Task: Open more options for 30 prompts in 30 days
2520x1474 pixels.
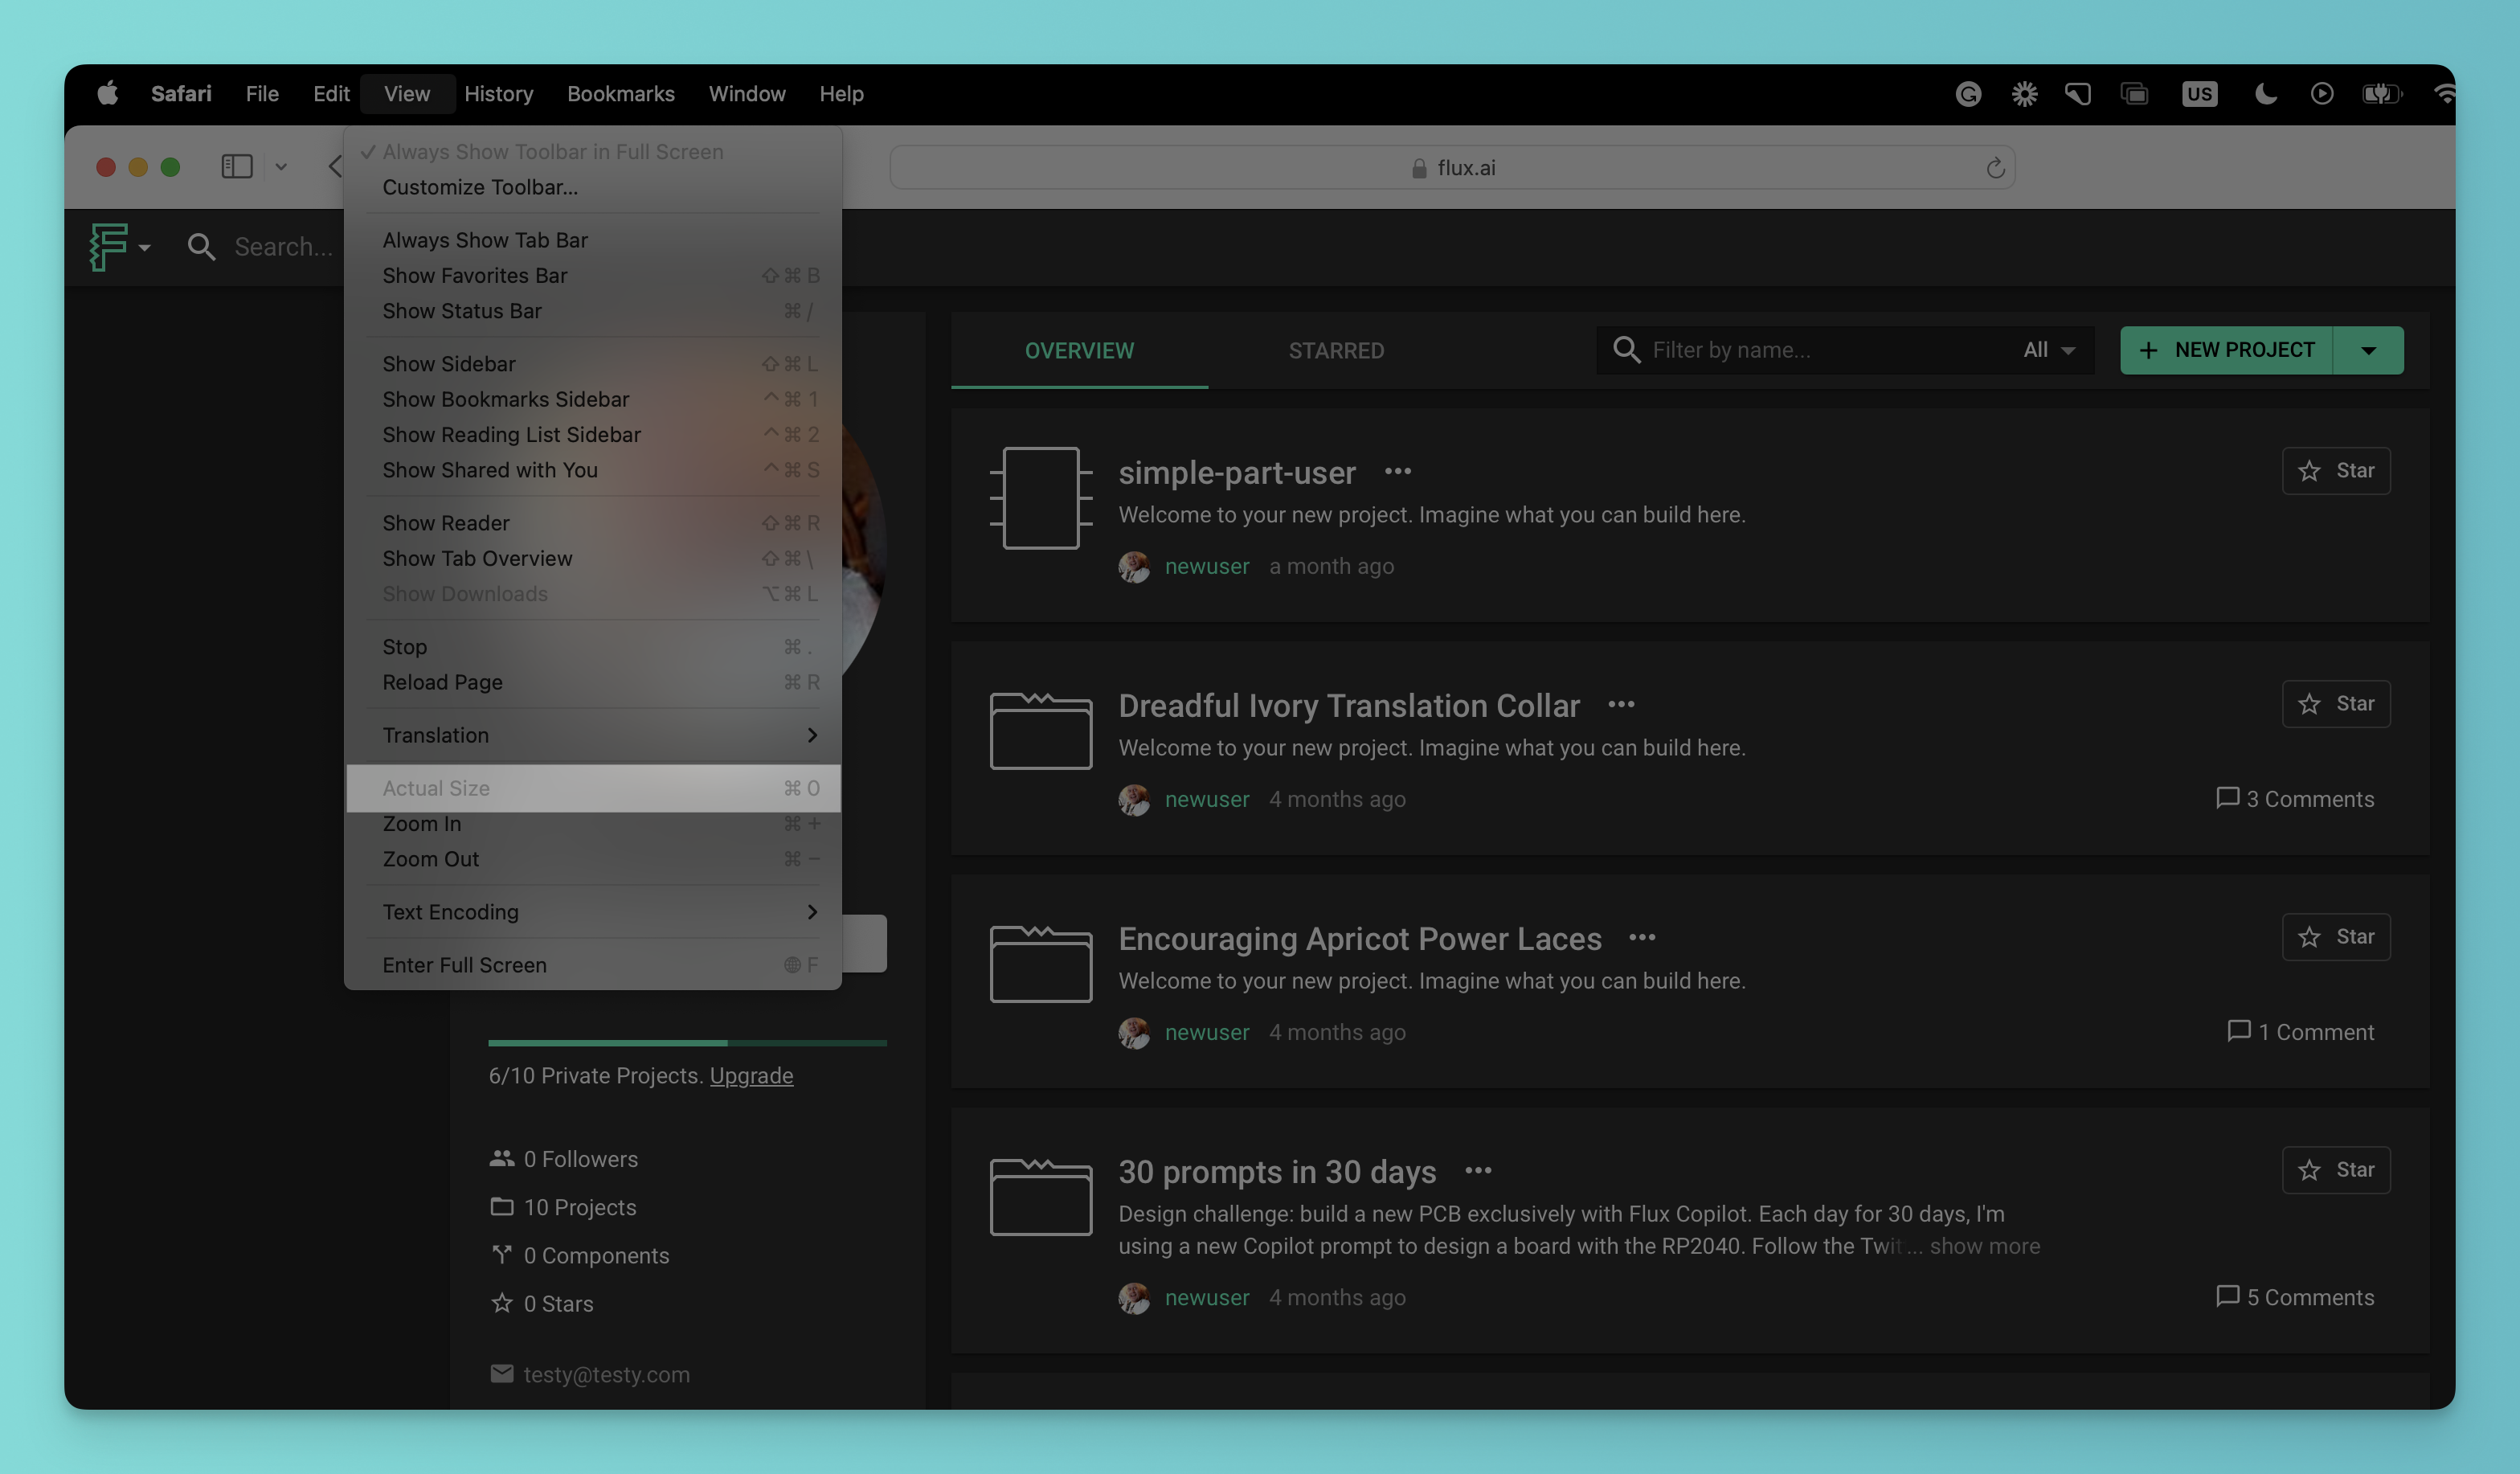Action: click(1477, 1170)
